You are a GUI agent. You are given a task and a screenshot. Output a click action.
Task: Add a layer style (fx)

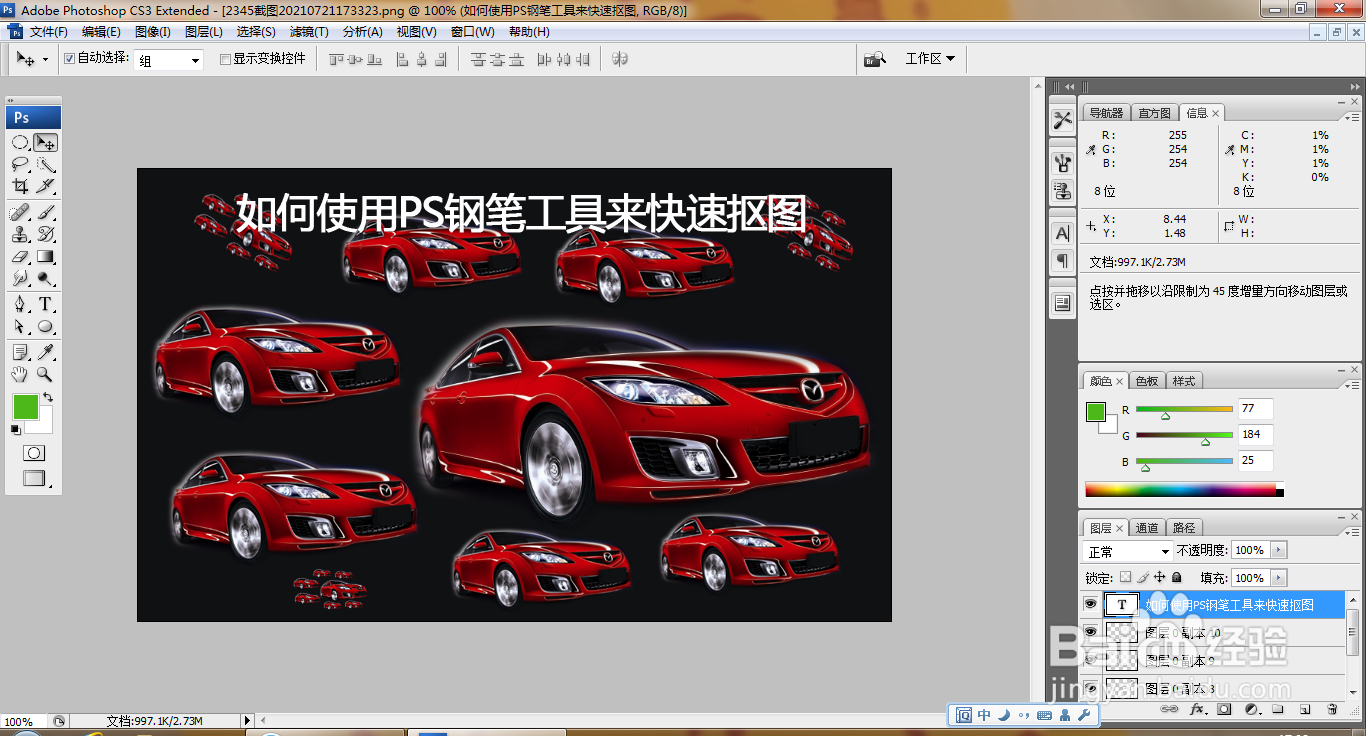pos(1196,709)
